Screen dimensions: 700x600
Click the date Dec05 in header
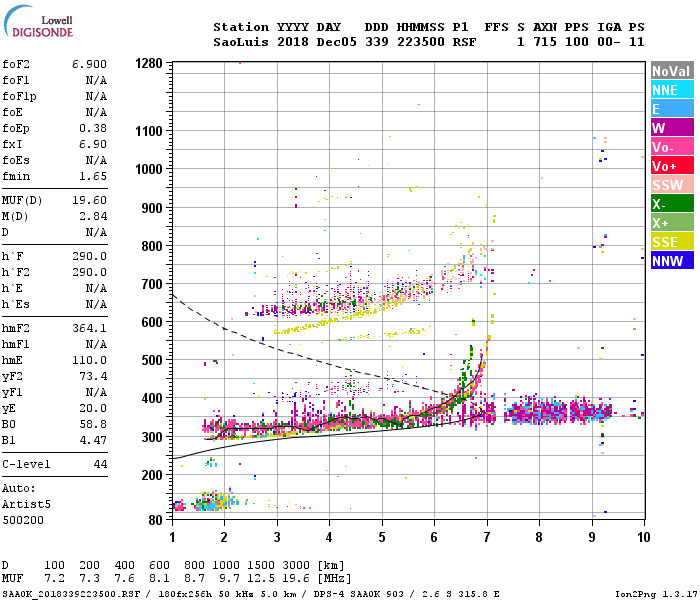[x=337, y=42]
